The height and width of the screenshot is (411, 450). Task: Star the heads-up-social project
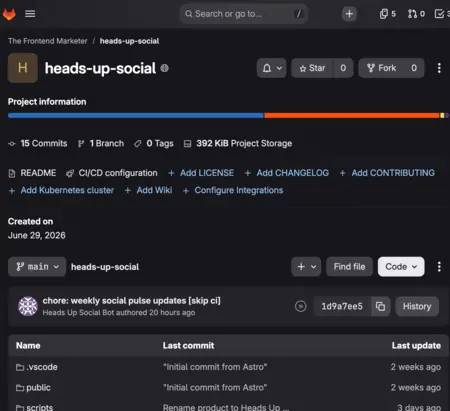(312, 68)
